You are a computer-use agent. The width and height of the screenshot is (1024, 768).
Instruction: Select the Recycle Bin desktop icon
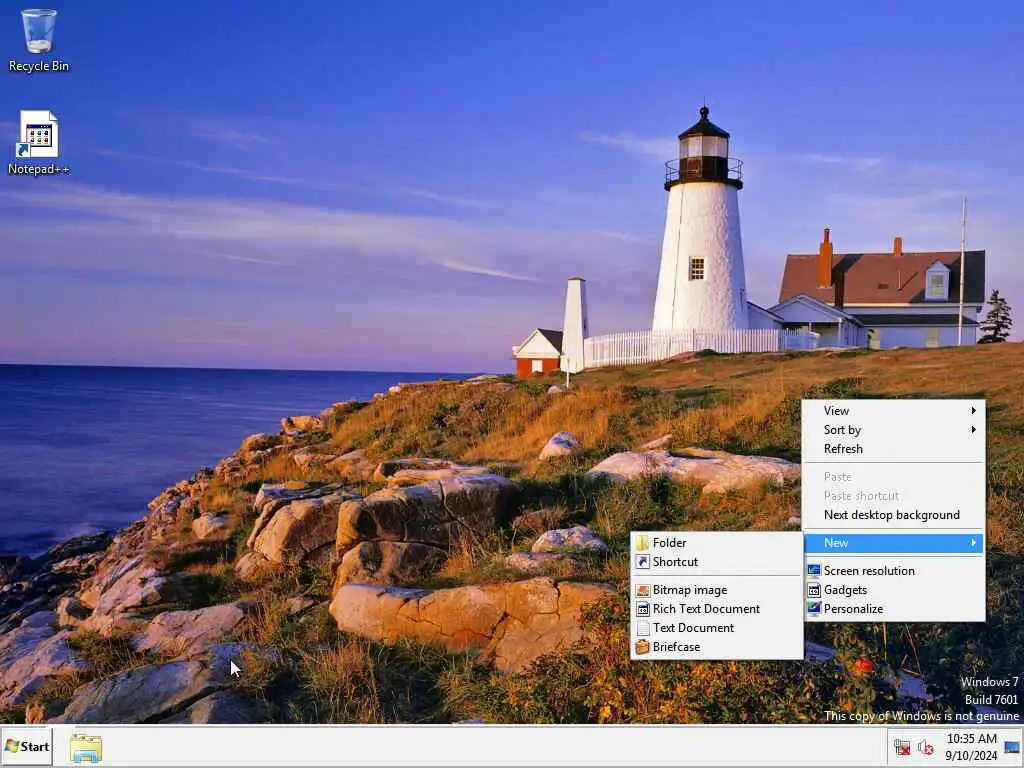(39, 40)
